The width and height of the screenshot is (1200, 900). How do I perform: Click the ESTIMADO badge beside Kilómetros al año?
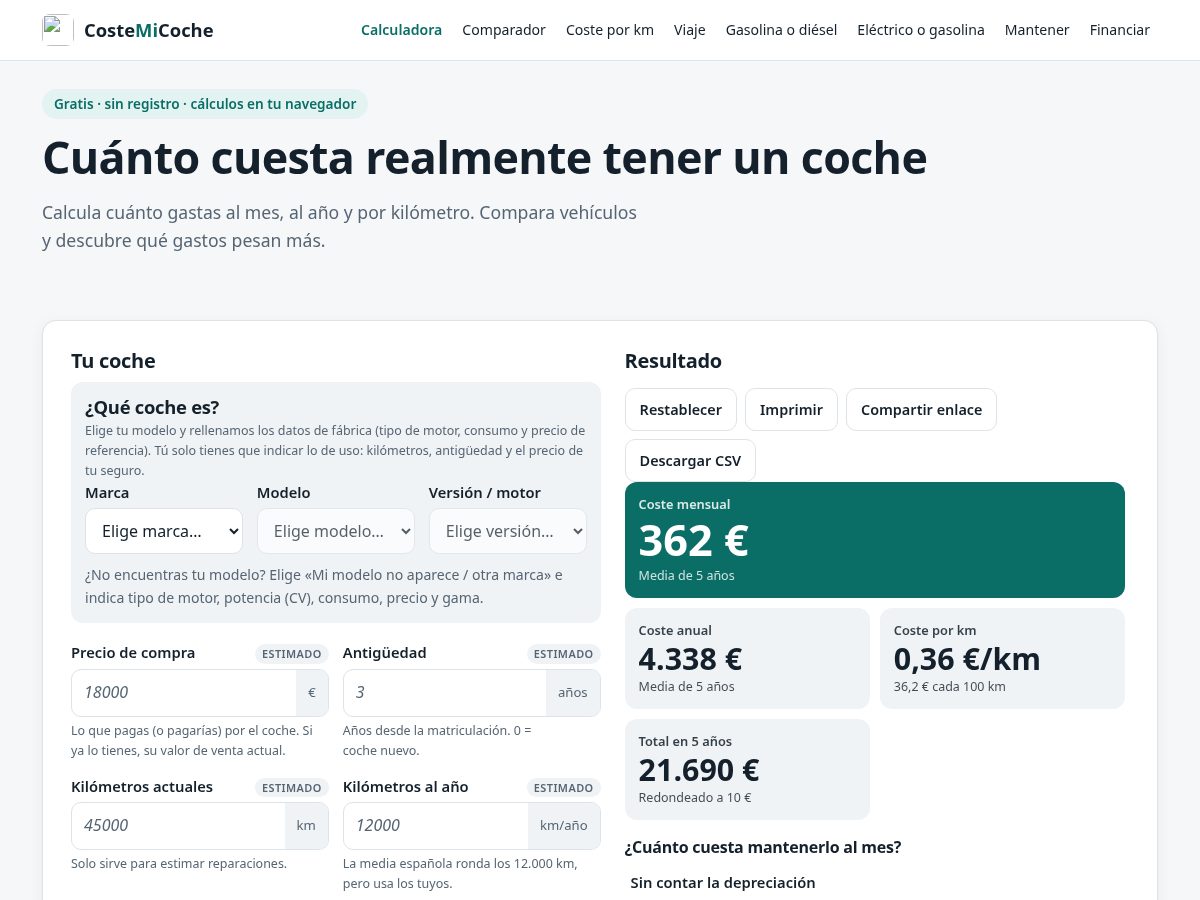(564, 788)
